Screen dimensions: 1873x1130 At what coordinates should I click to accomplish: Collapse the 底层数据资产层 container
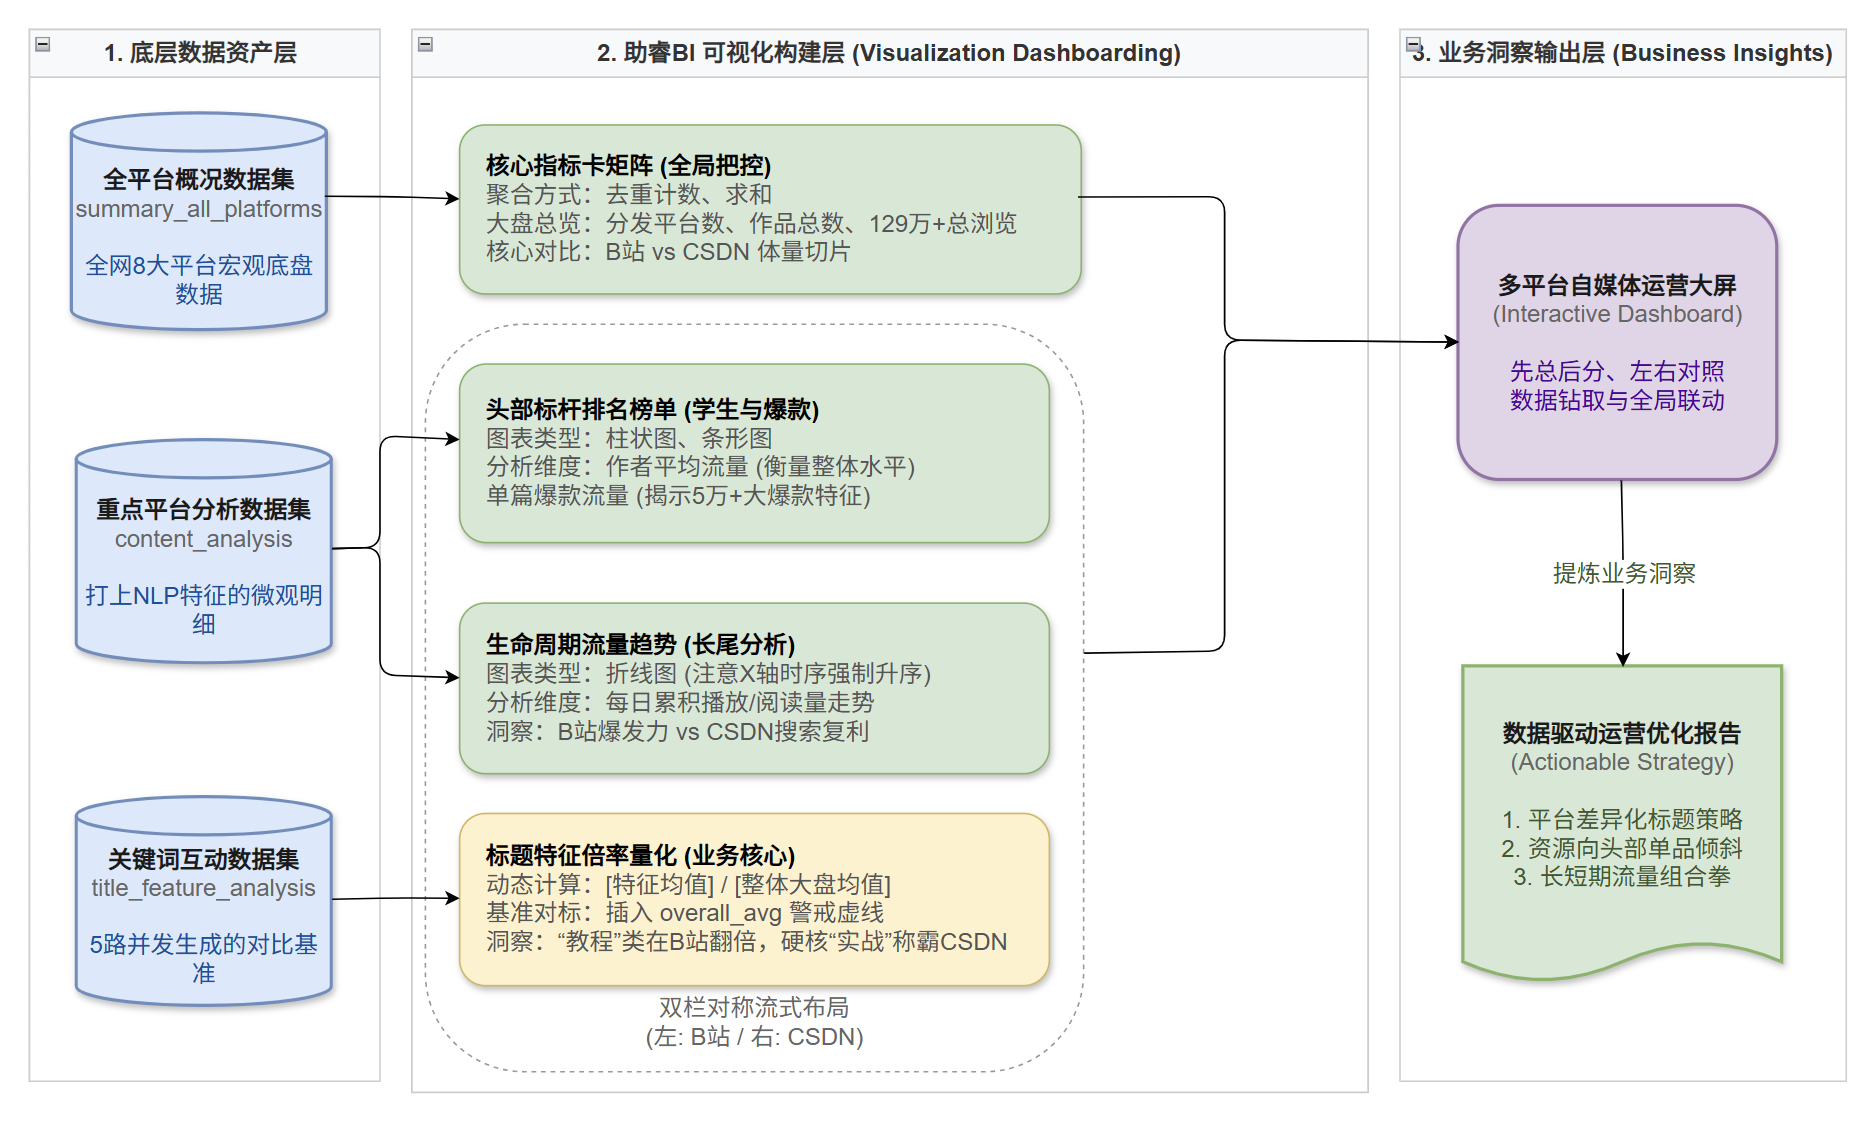43,44
